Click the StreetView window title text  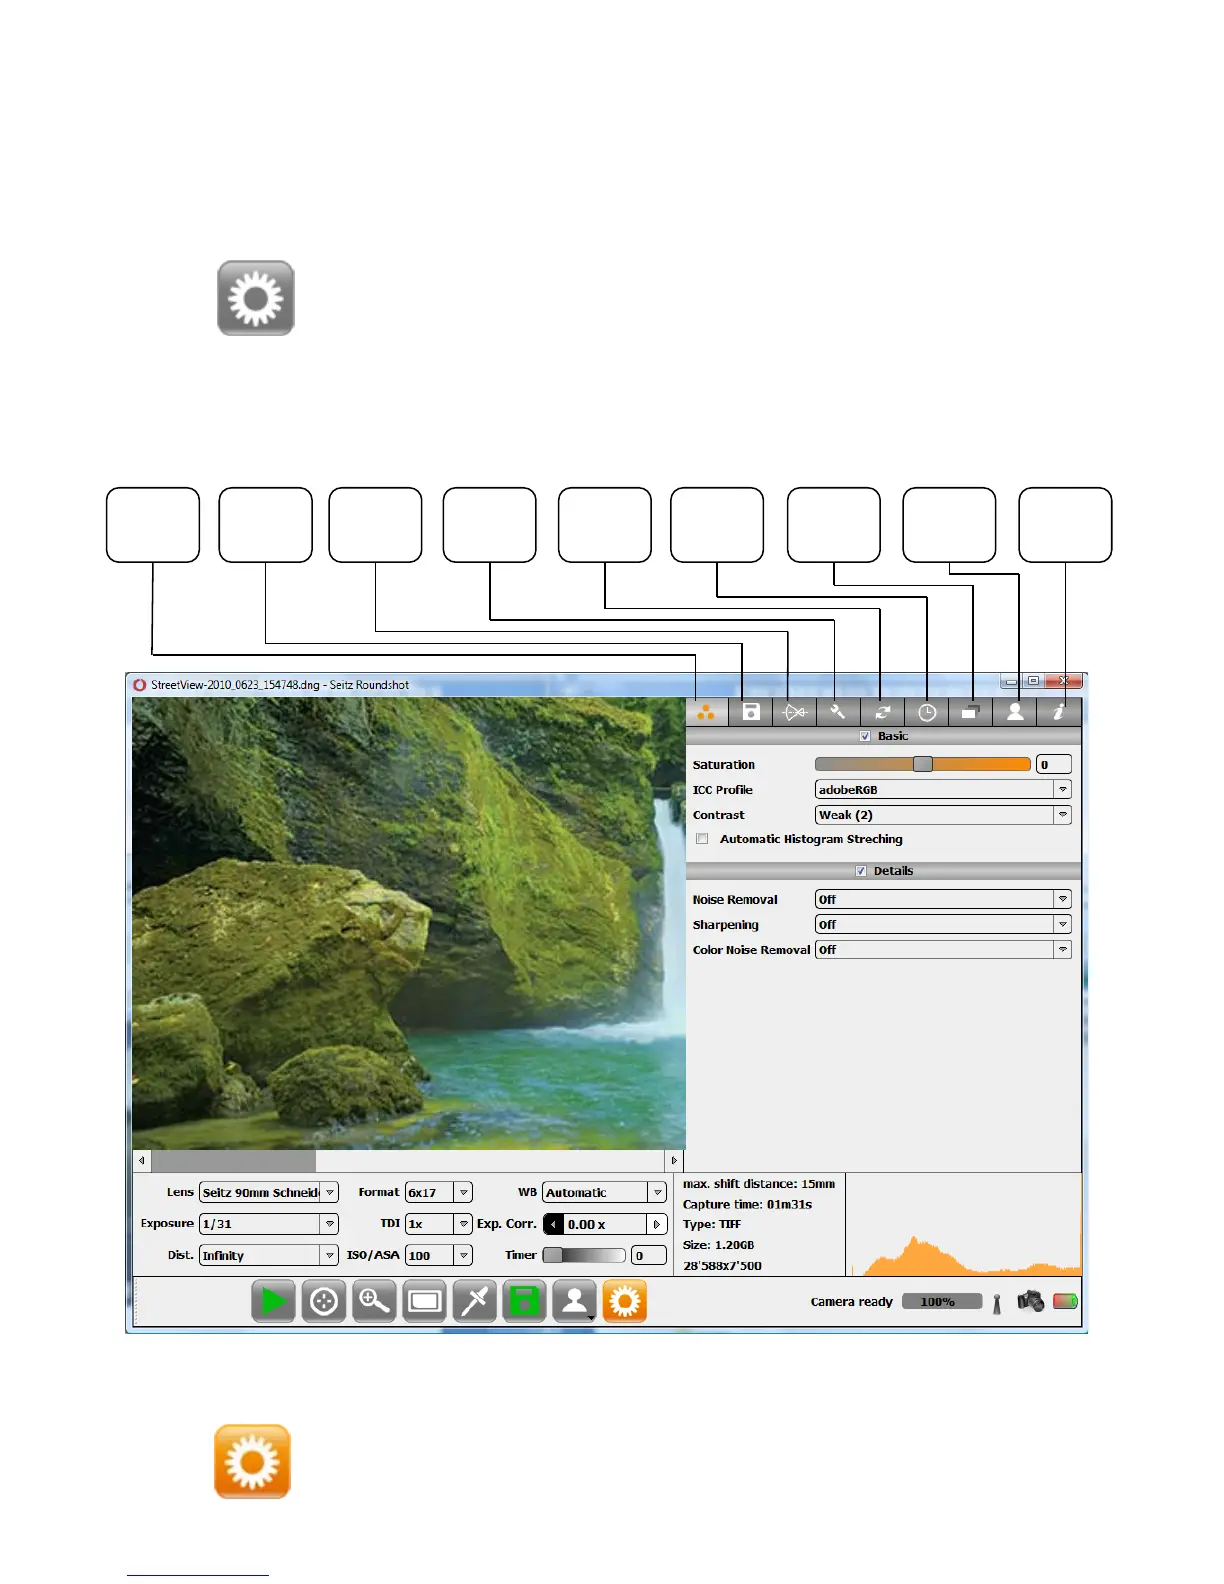click(x=280, y=685)
